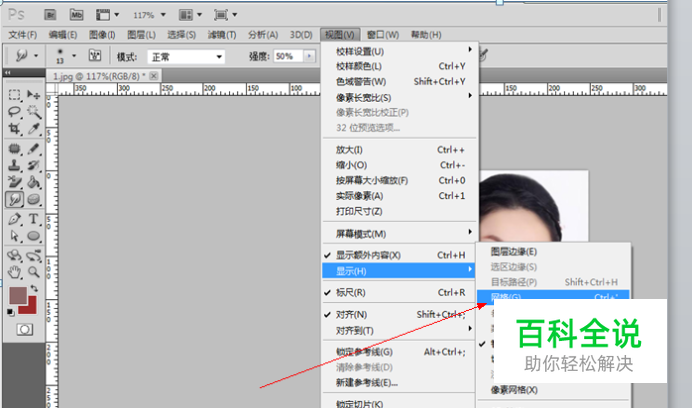692x408 pixels.
Task: Collapse the toolbox with double-arrow
Action: [x=8, y=72]
